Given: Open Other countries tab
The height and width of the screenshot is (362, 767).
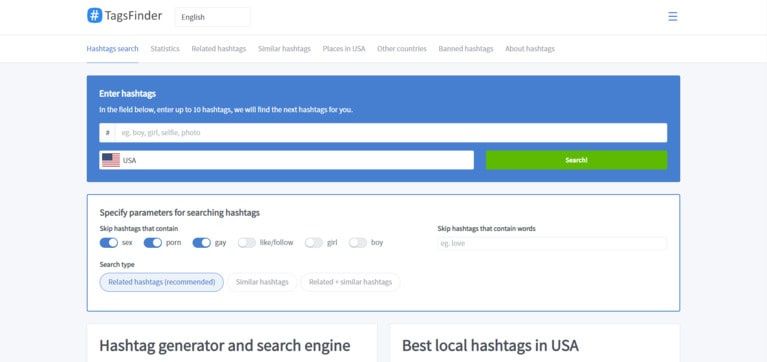Looking at the screenshot, I should point(402,48).
